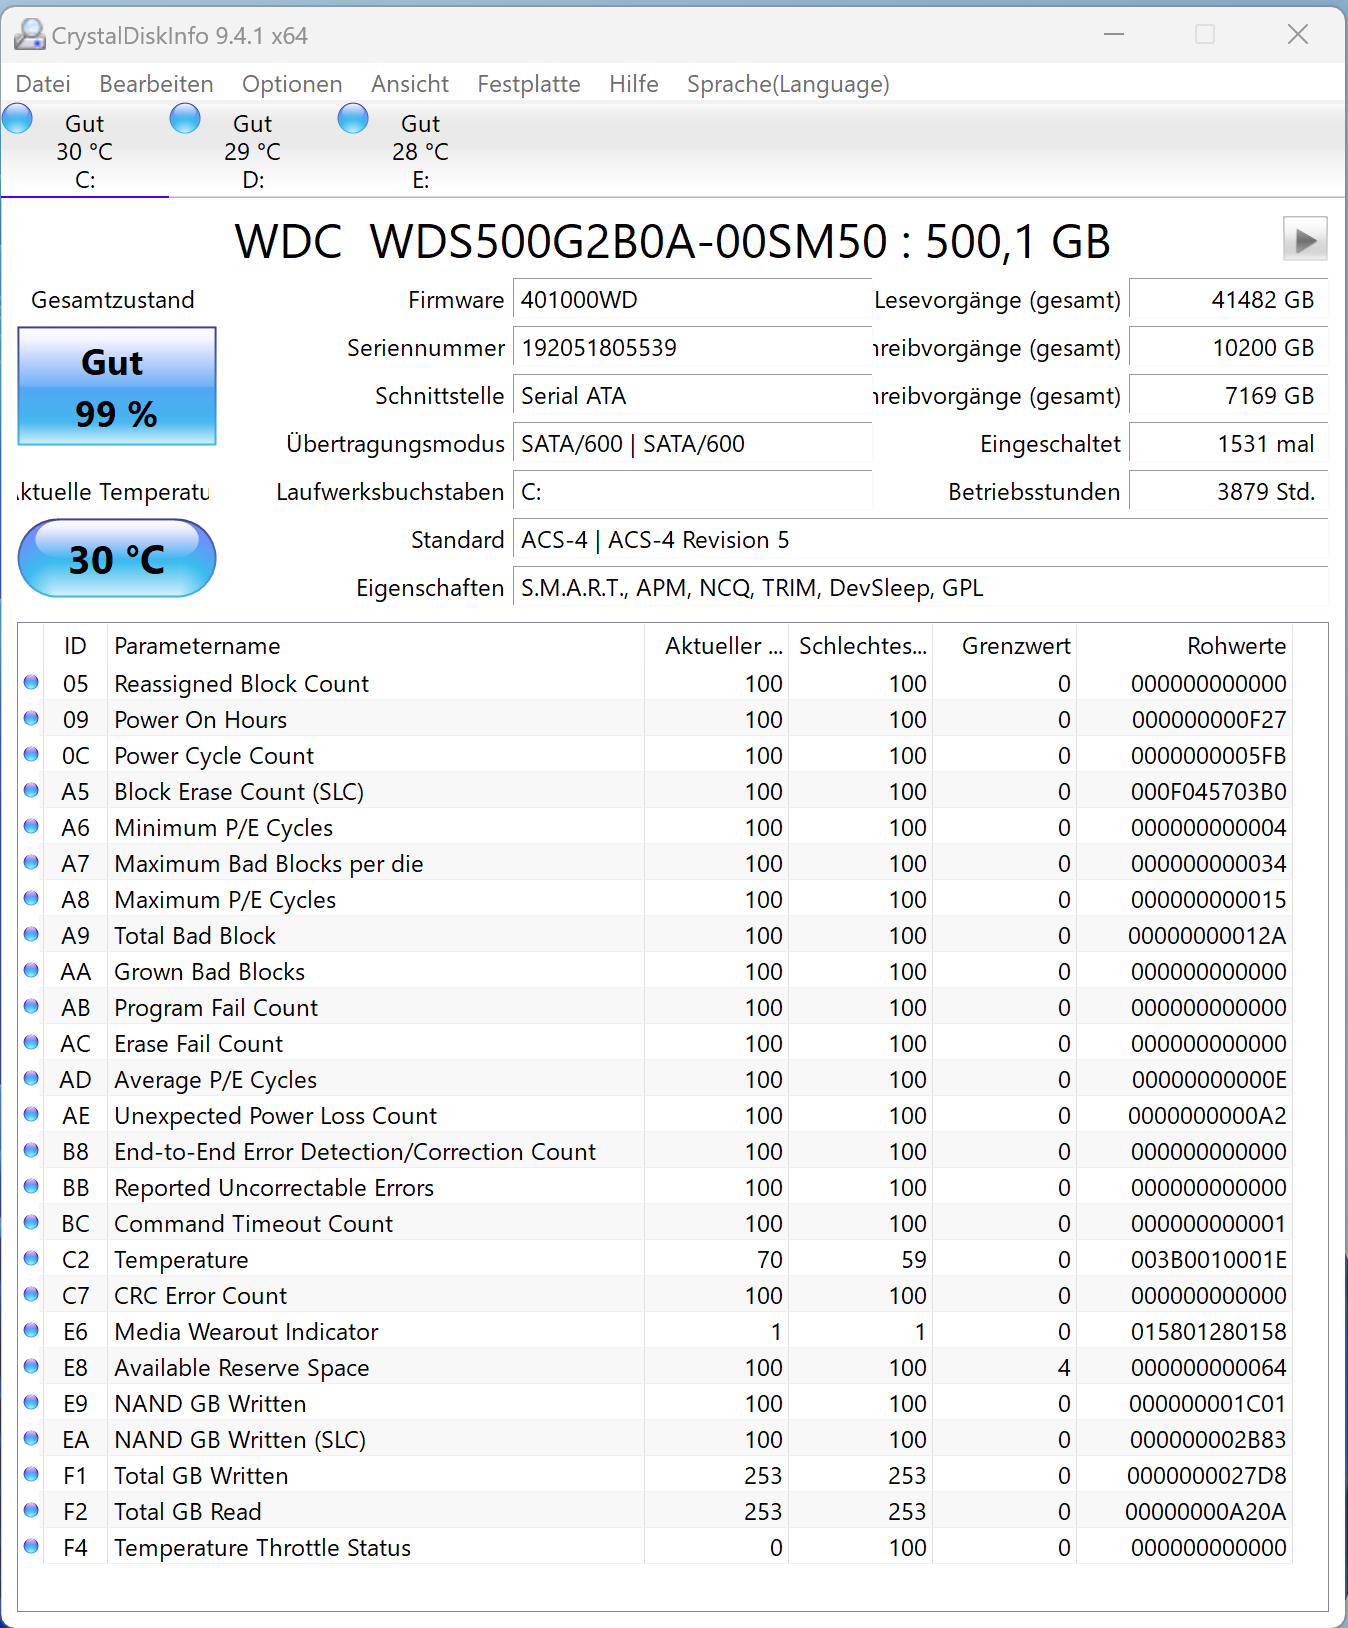Image resolution: width=1348 pixels, height=1628 pixels.
Task: Click status dot of Media Wearout Indicator row
Action: pyautogui.click(x=31, y=1330)
